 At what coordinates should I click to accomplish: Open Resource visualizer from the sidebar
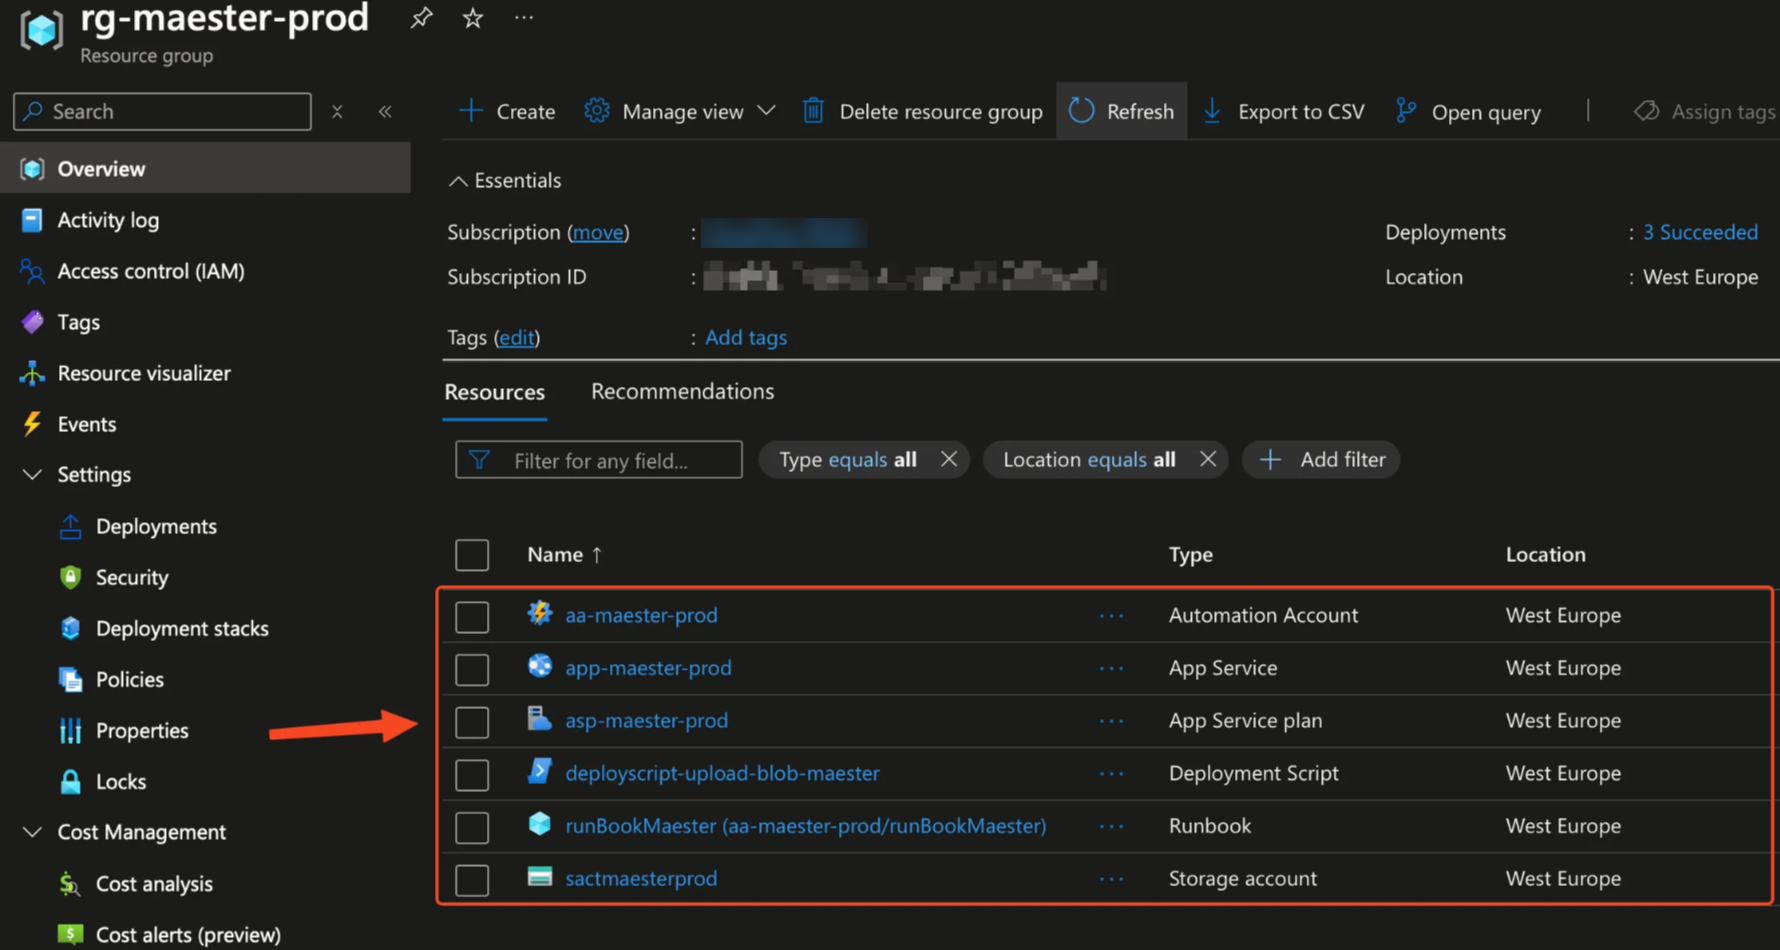point(143,372)
